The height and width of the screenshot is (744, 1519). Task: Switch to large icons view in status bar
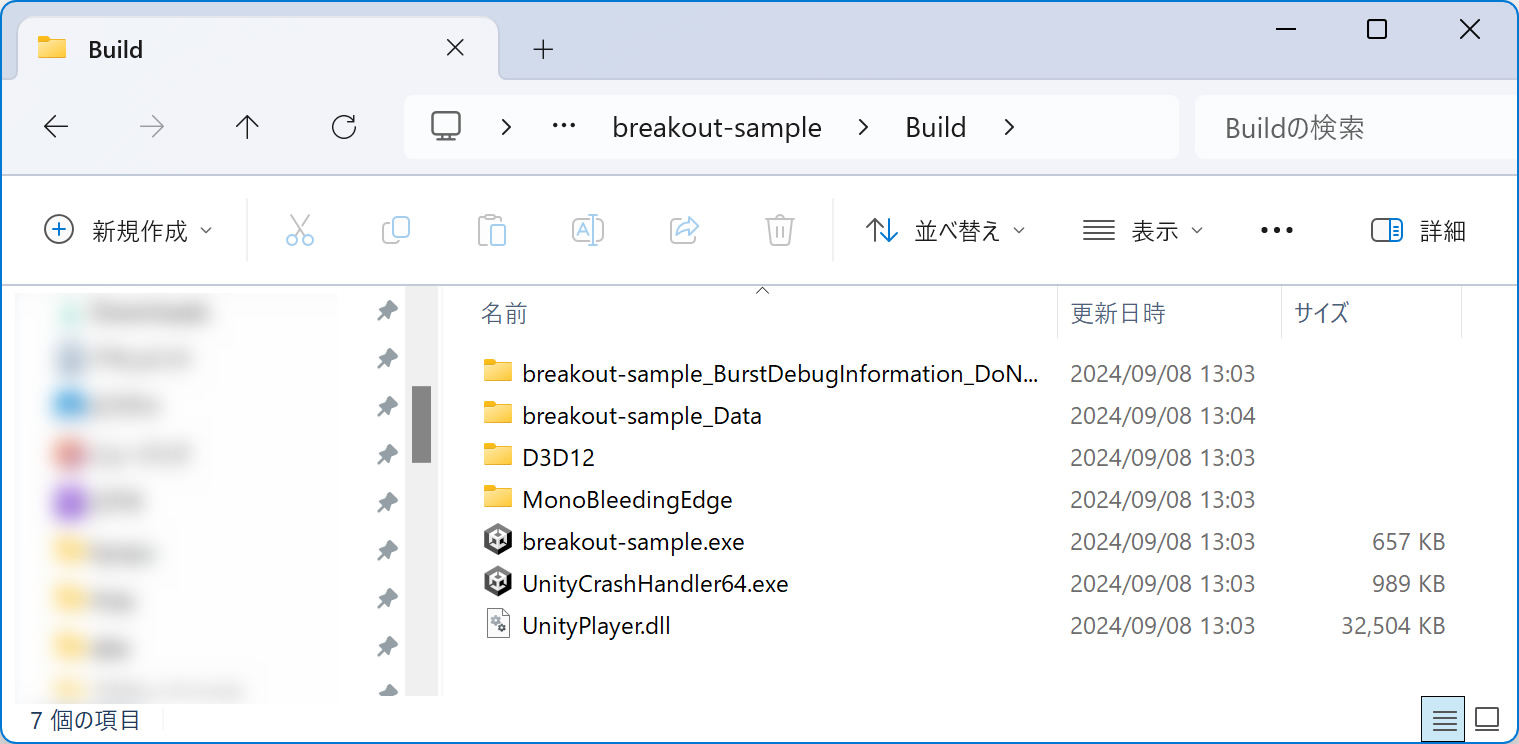1487,719
